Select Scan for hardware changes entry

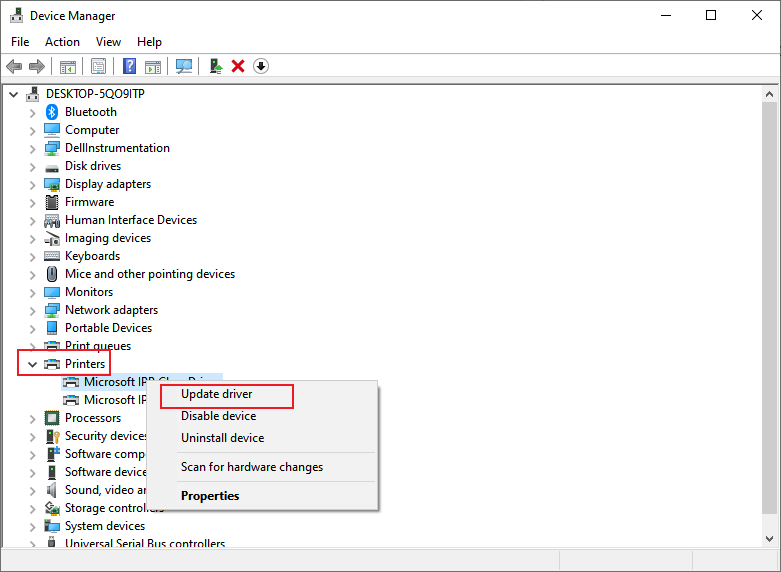[x=262, y=467]
